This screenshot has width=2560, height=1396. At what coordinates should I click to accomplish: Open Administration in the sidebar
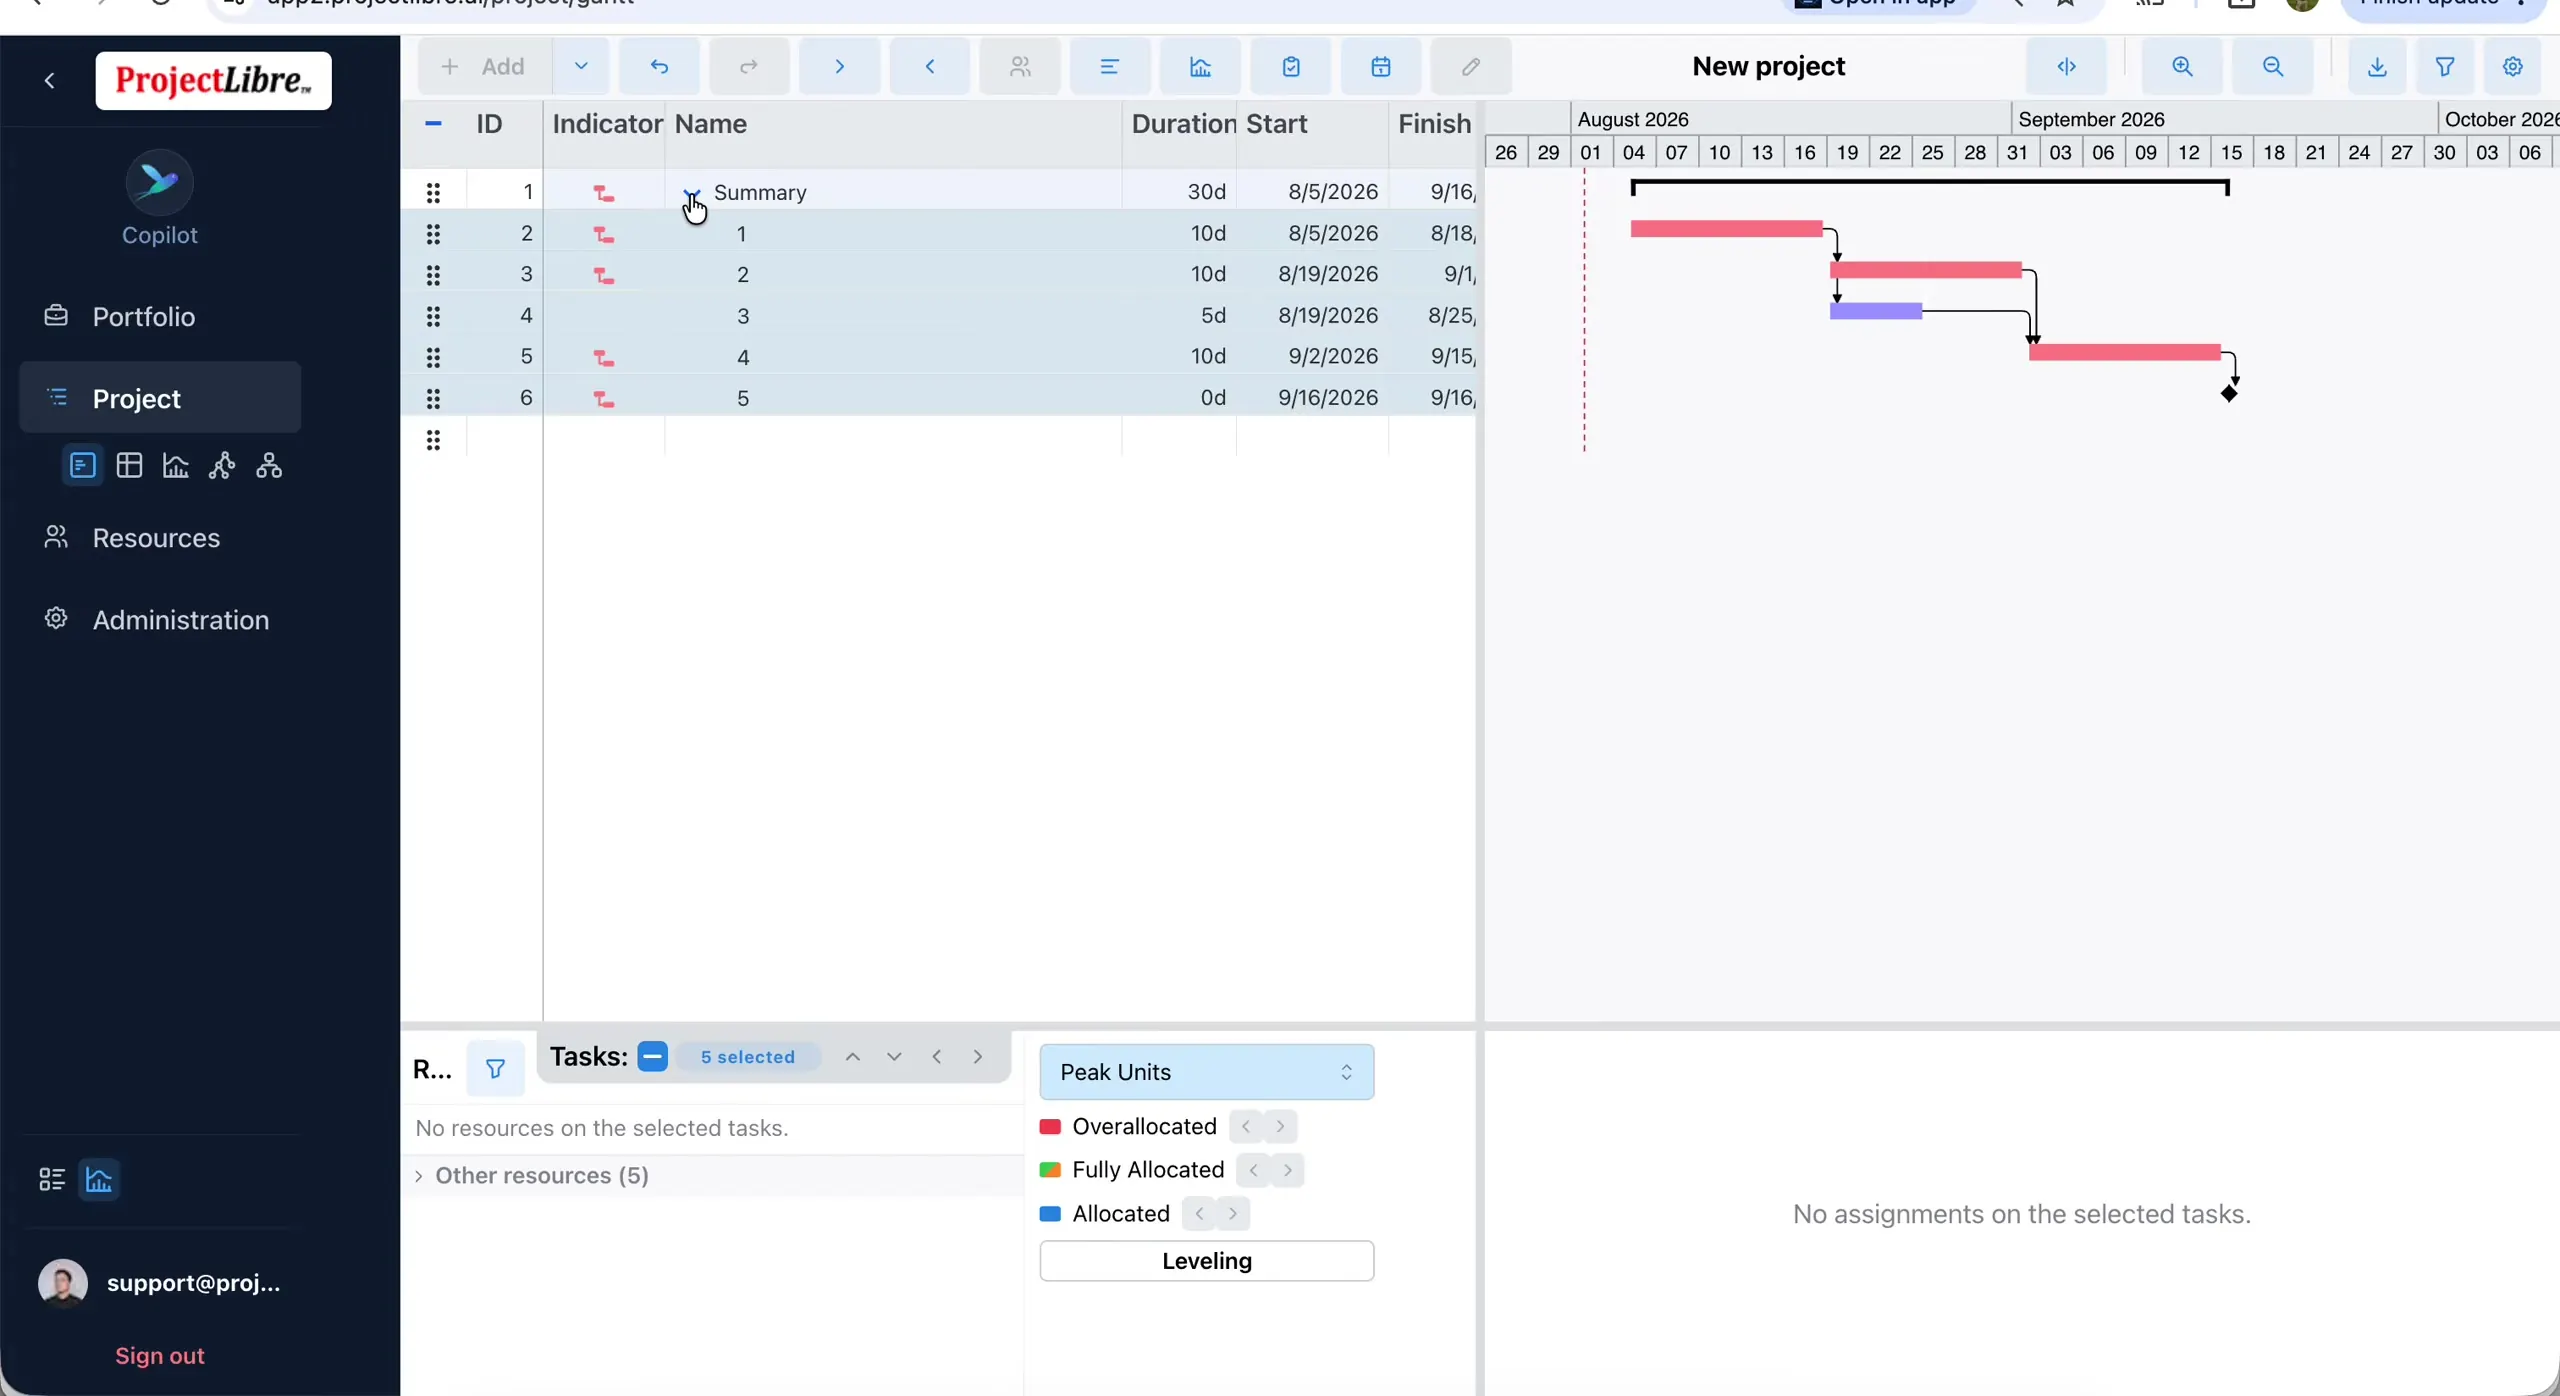click(160, 620)
